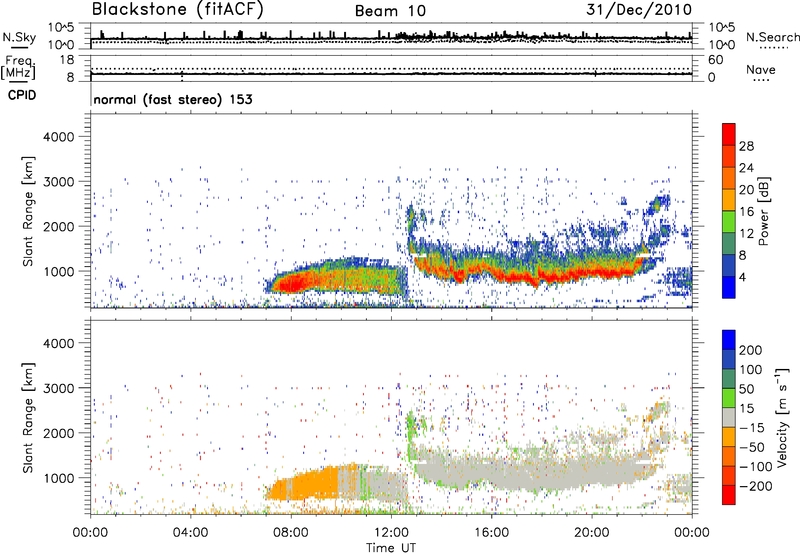Click the orange 20–24 dB Power color bar segment
This screenshot has height=554, width=800.
pos(729,178)
